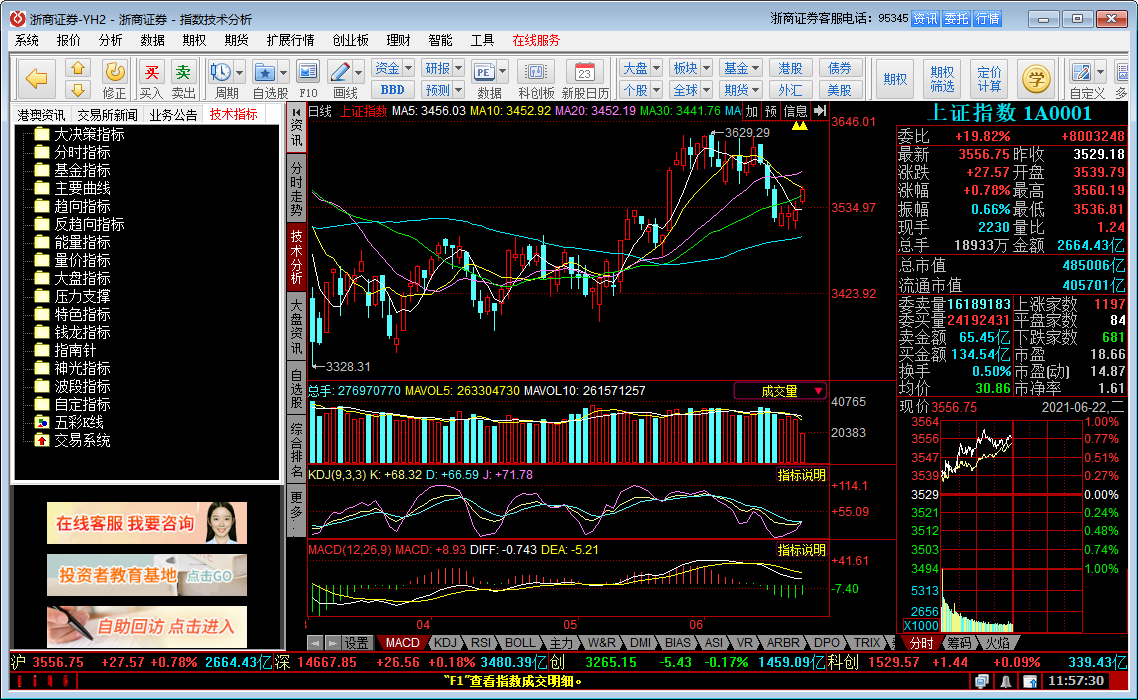1138x700 pixels.
Task: Switch to the 筹码 tab
Action: pos(959,643)
